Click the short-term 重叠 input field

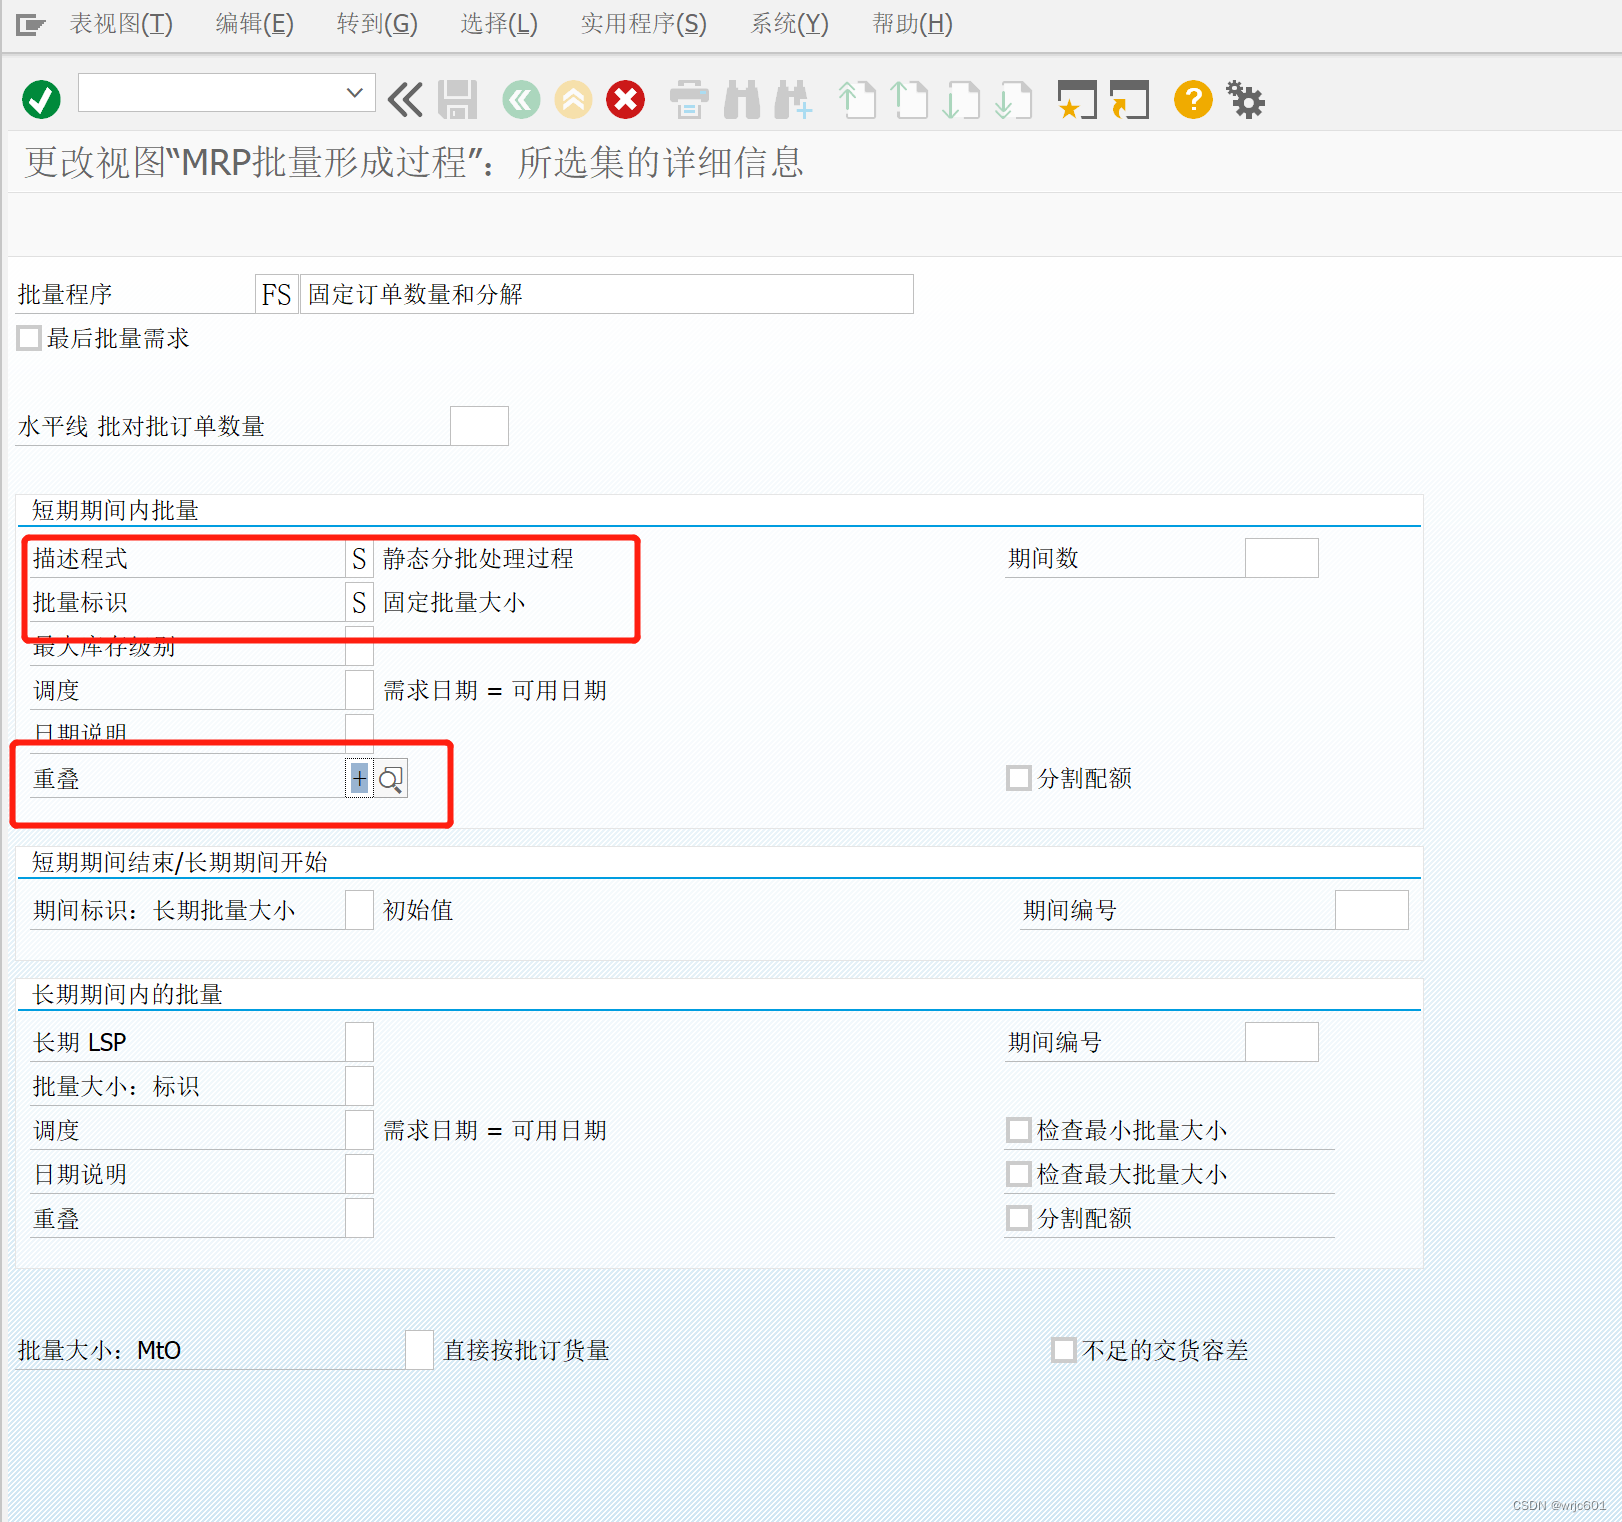[359, 778]
